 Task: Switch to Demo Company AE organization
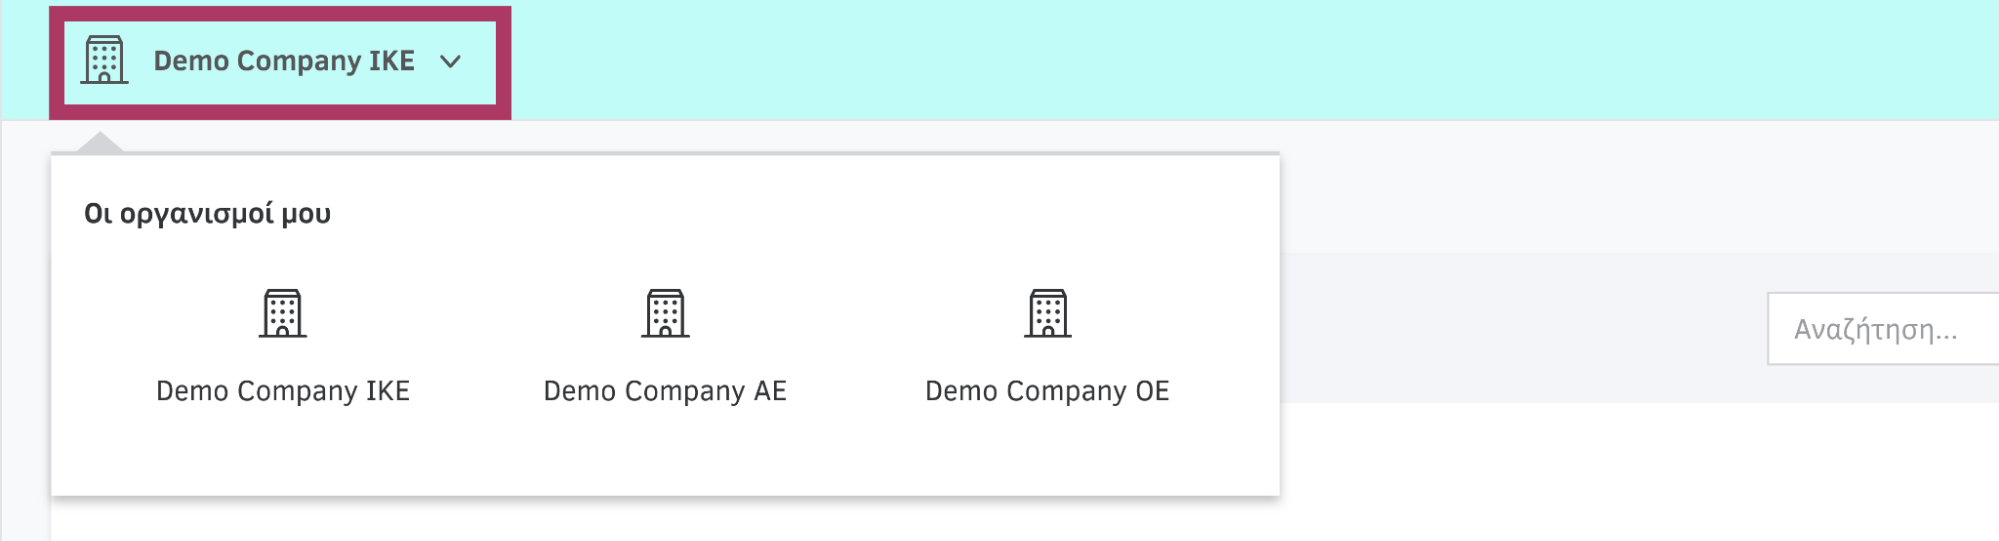click(x=665, y=347)
